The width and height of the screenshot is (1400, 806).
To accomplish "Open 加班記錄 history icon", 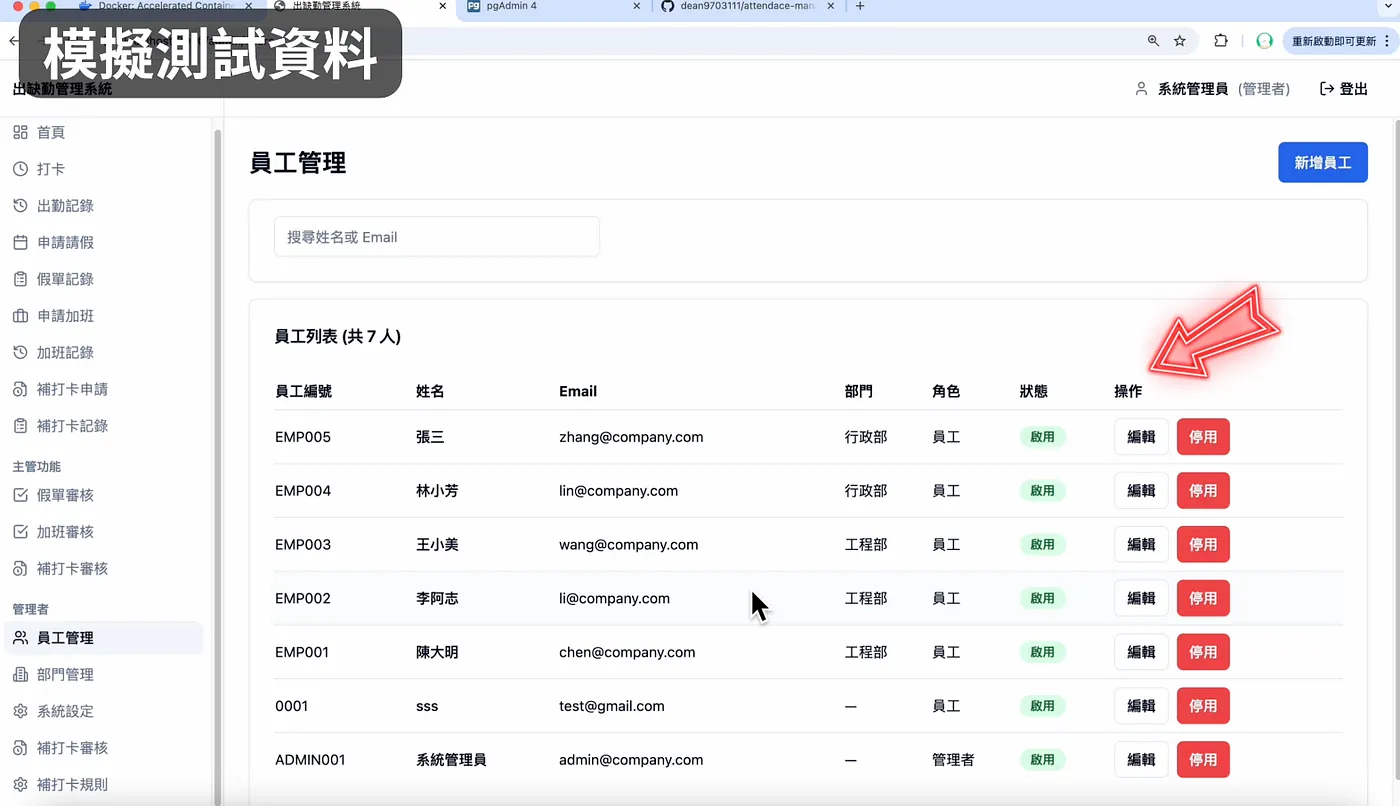I will coord(20,352).
